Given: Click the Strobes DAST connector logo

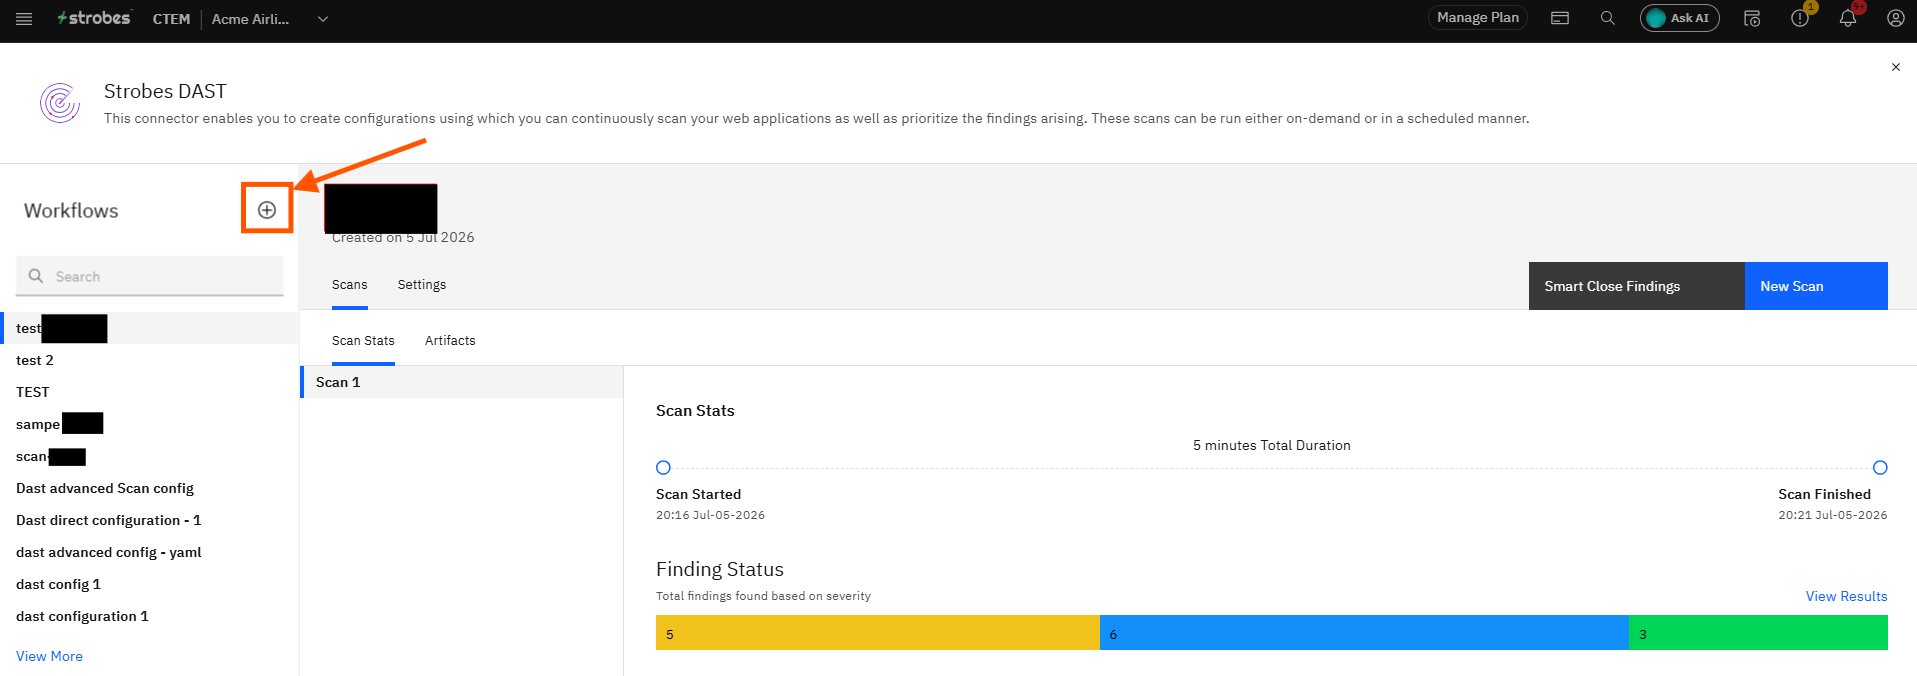Looking at the screenshot, I should [60, 103].
